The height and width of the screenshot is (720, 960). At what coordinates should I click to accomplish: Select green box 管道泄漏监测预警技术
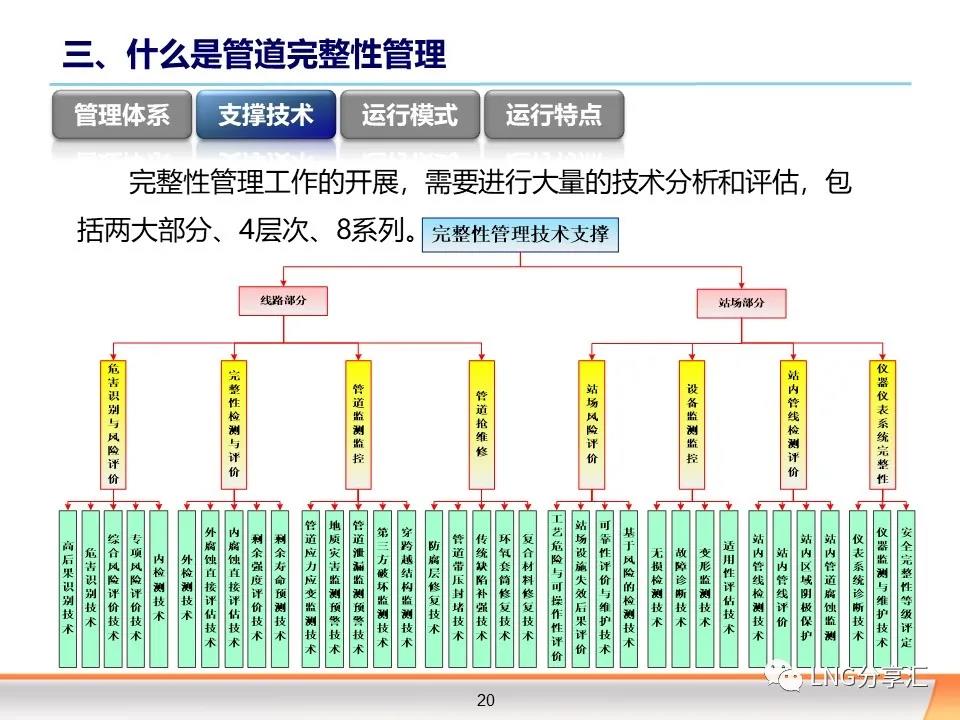pyautogui.click(x=358, y=589)
